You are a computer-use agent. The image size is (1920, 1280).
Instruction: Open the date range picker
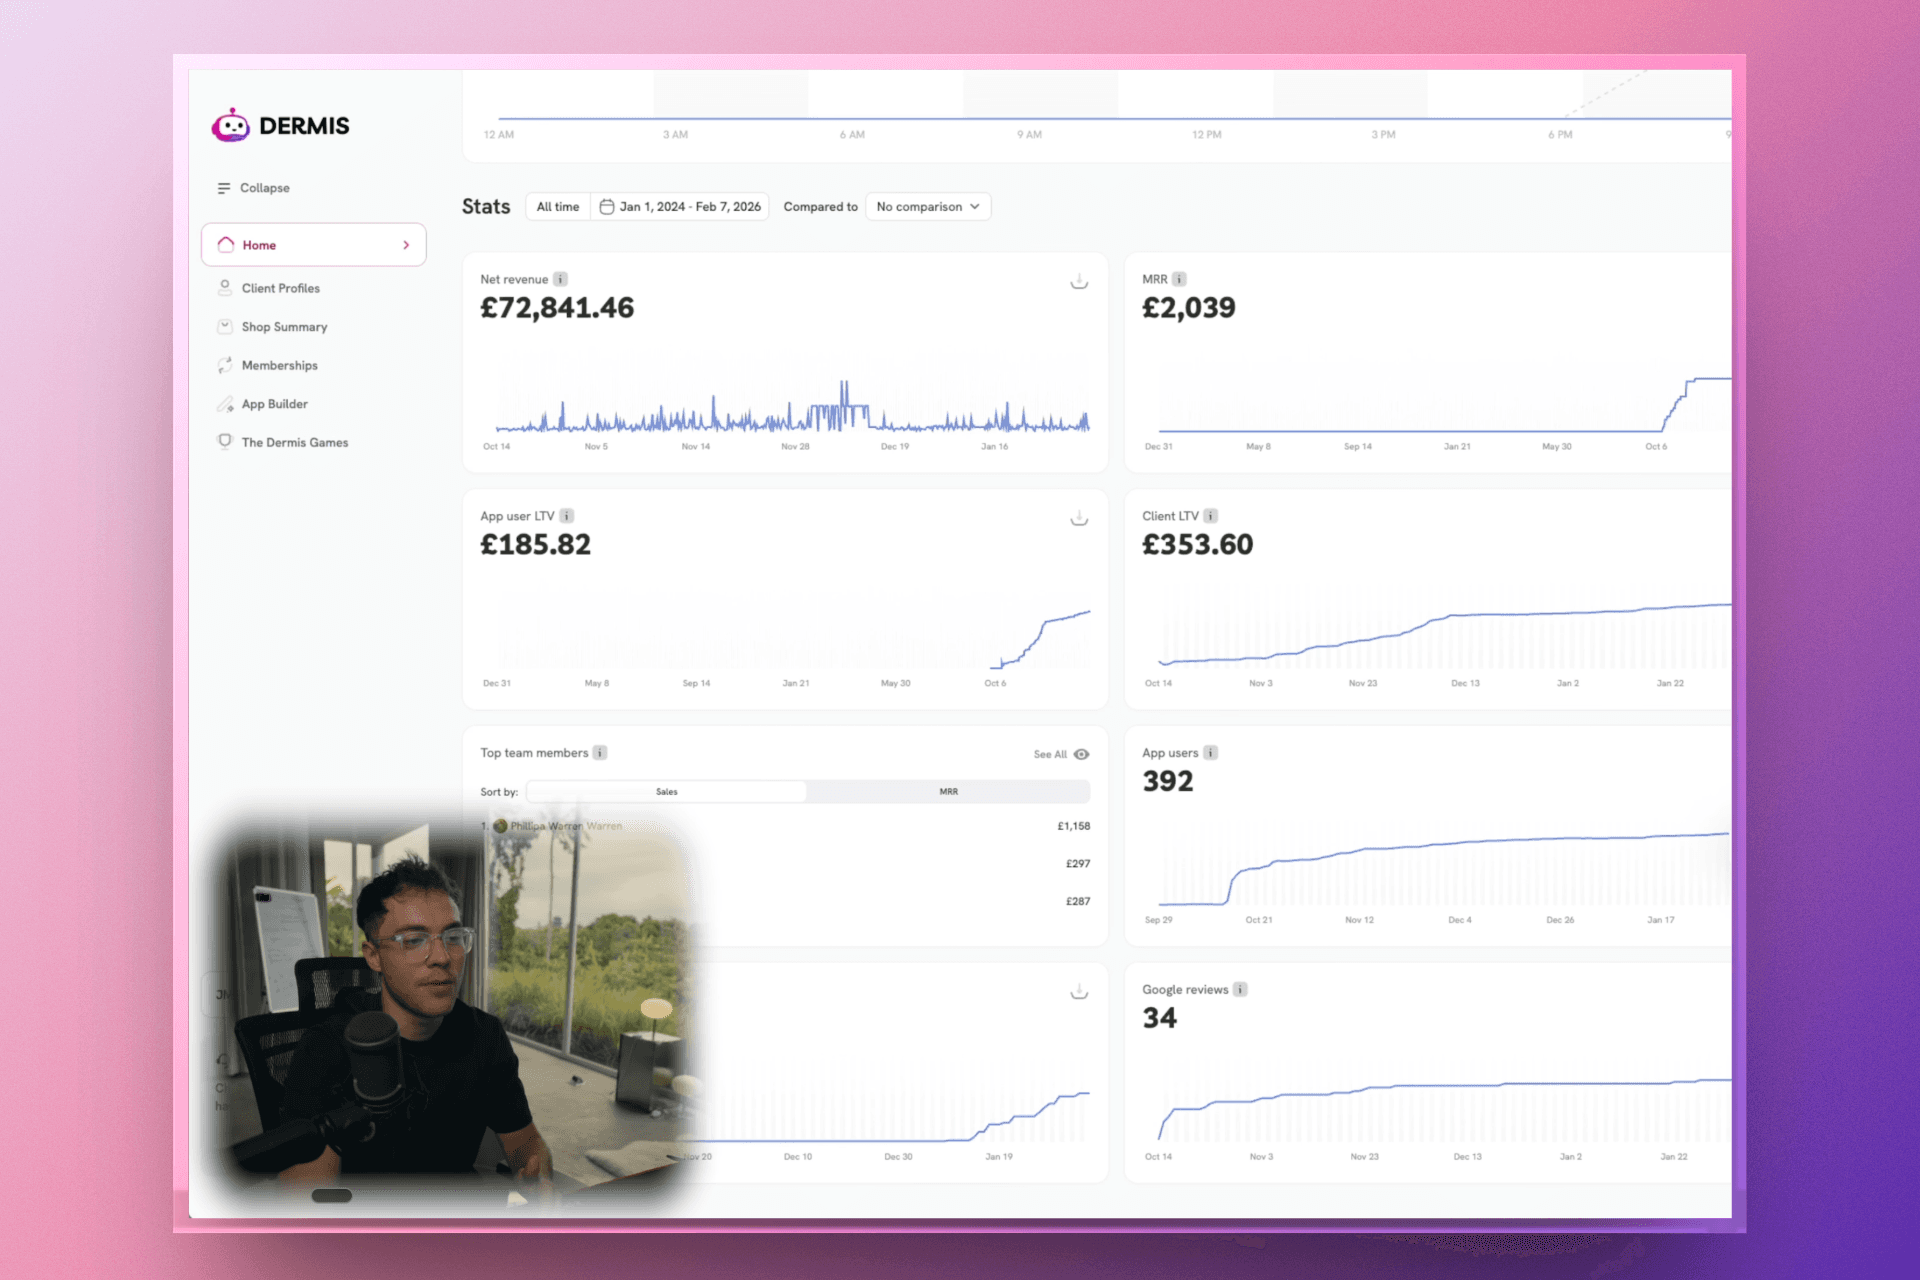point(680,207)
